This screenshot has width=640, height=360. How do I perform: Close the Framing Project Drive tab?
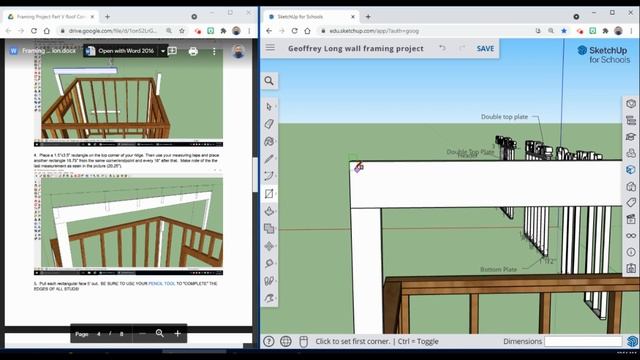(x=92, y=17)
